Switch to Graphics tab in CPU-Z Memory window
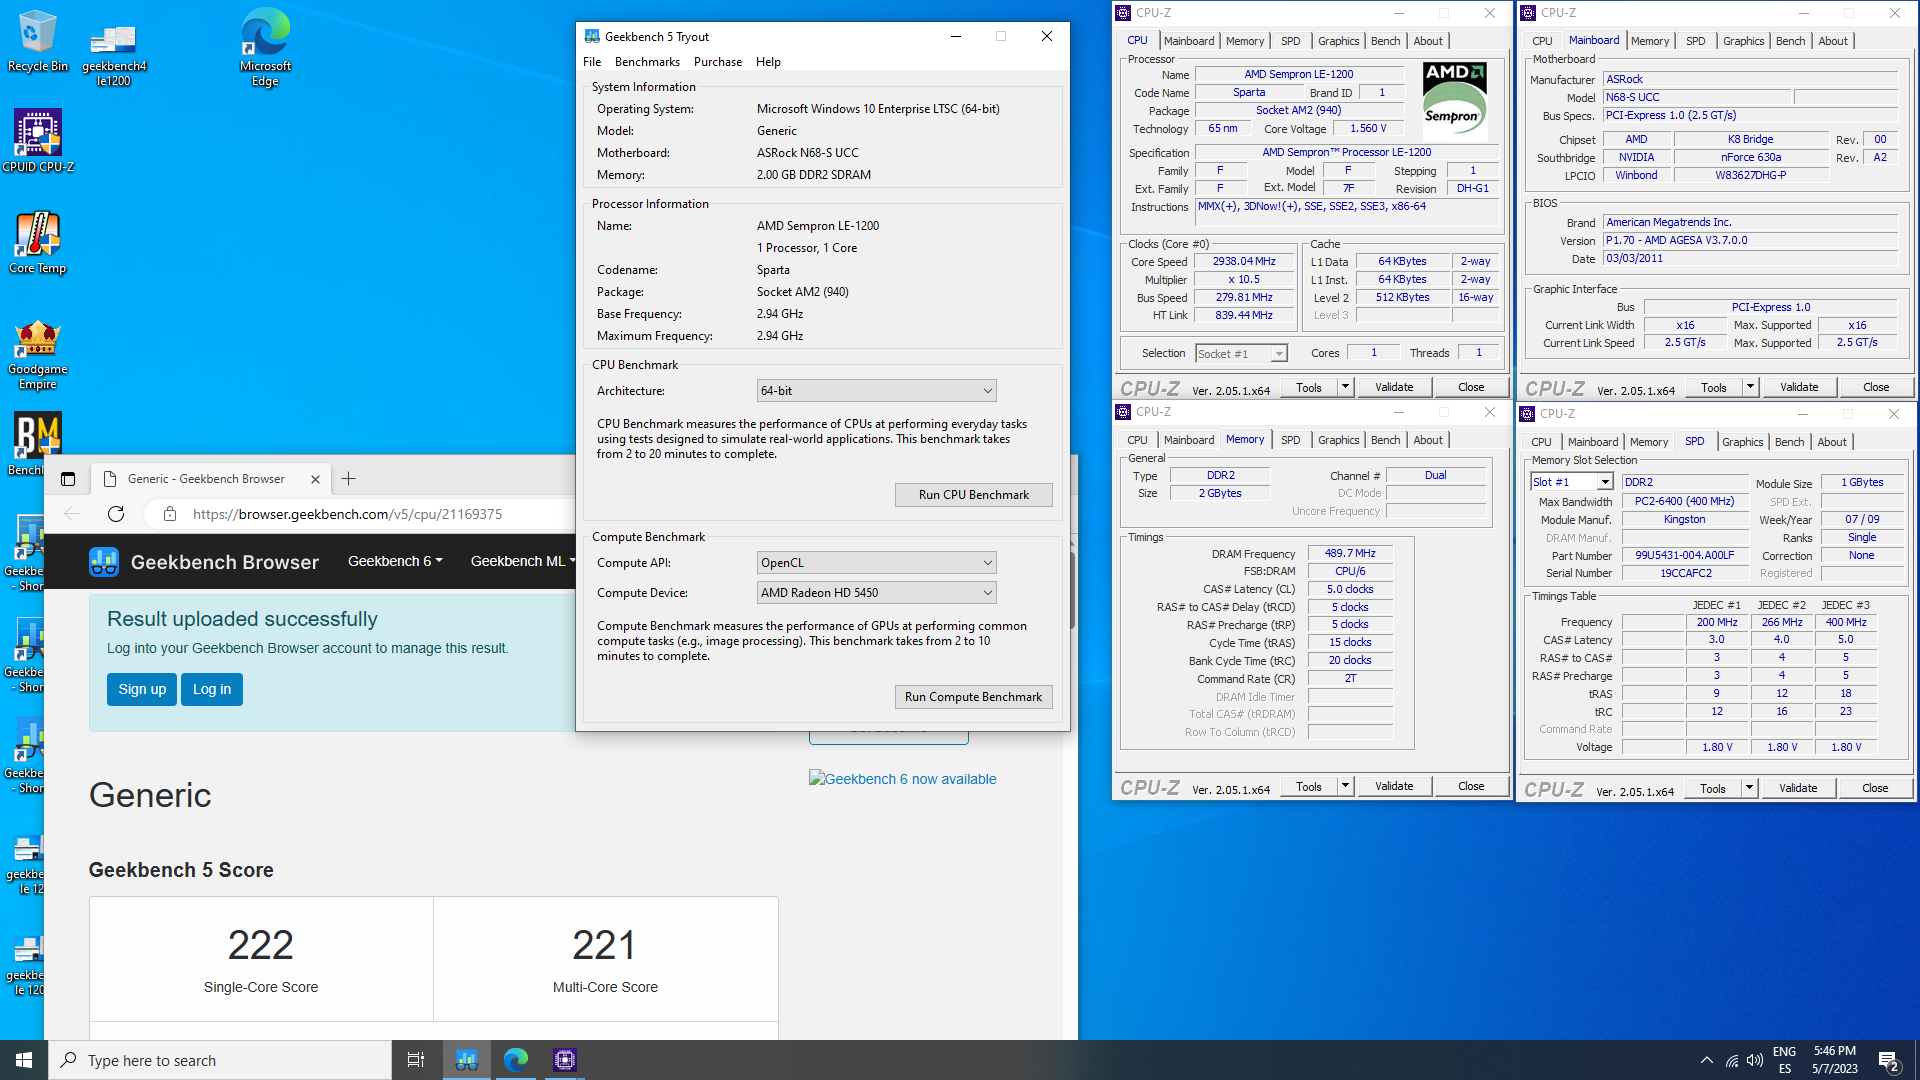Viewport: 1920px width, 1080px height. point(1338,440)
